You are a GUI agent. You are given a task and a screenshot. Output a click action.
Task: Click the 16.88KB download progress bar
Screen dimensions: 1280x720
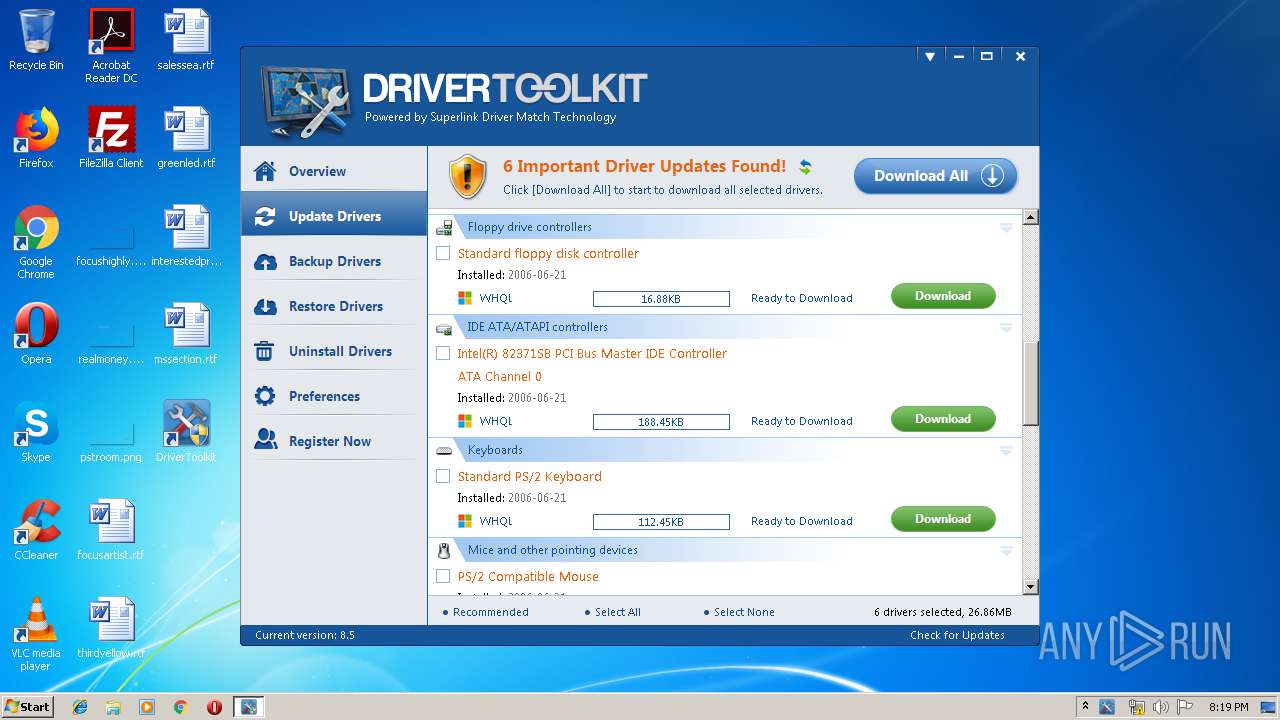pyautogui.click(x=661, y=299)
